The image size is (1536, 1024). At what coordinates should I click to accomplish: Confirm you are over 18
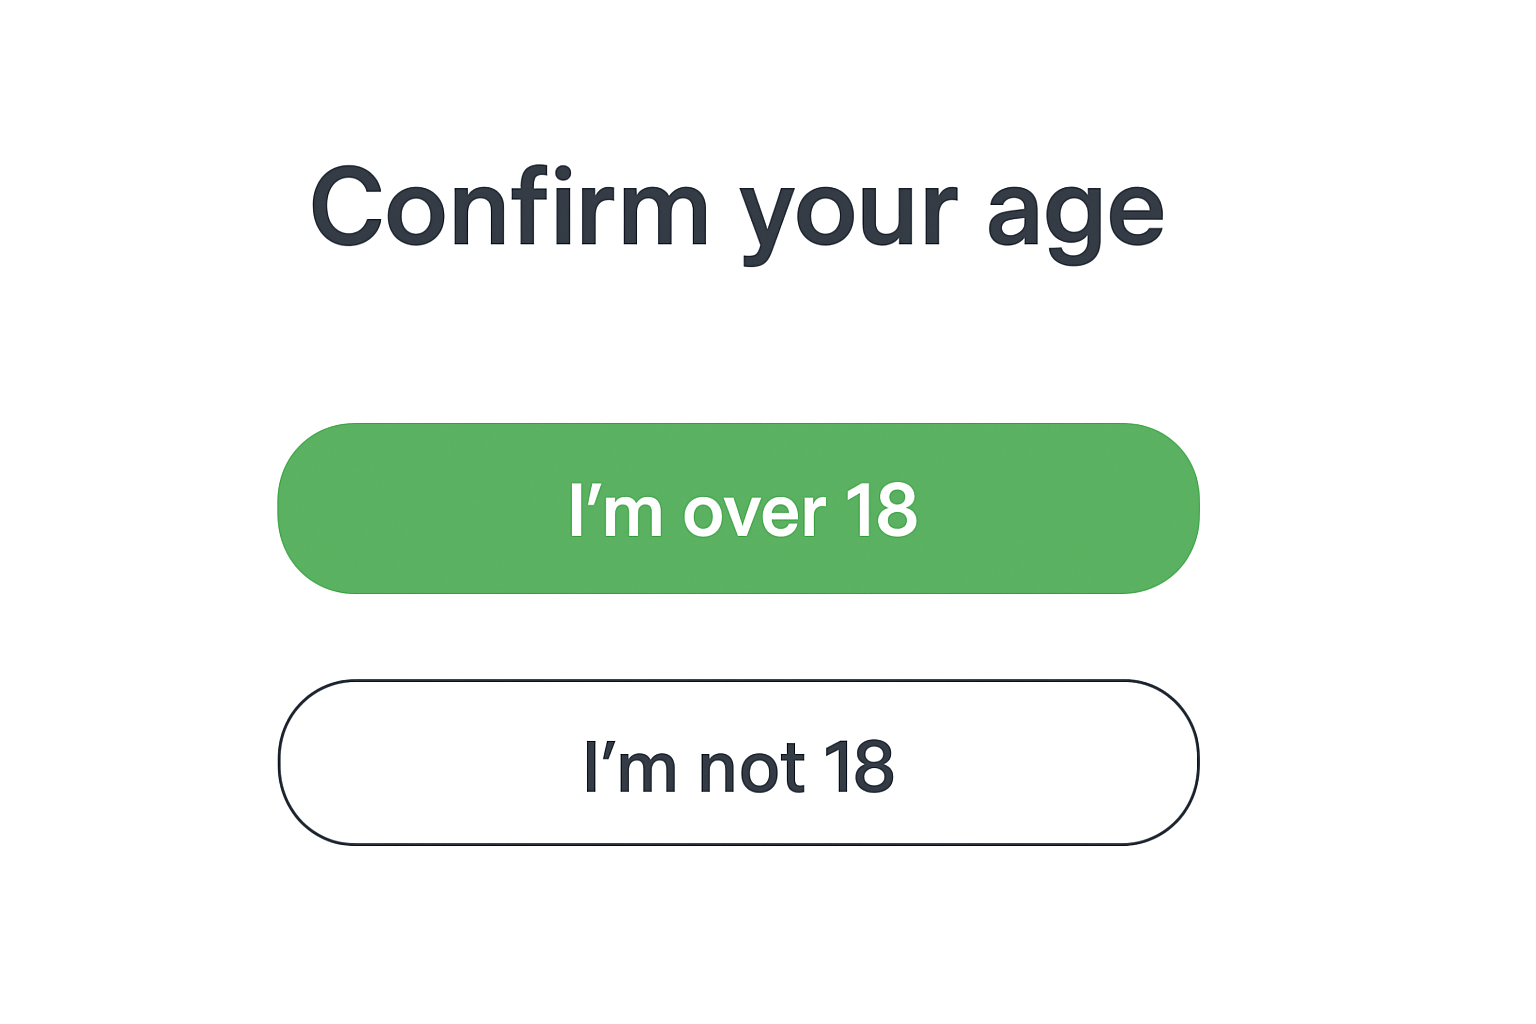point(738,509)
